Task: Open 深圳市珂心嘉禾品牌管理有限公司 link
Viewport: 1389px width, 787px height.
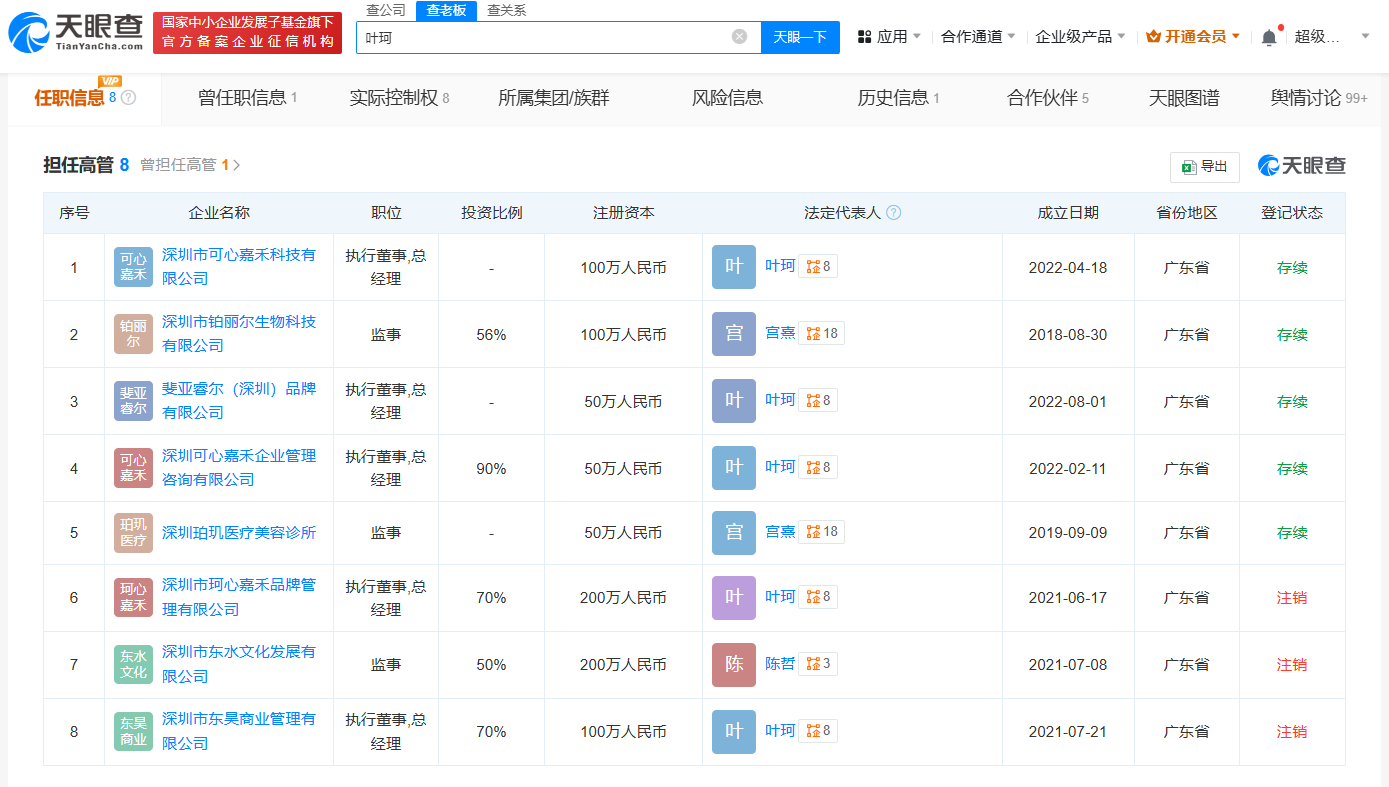Action: 239,598
